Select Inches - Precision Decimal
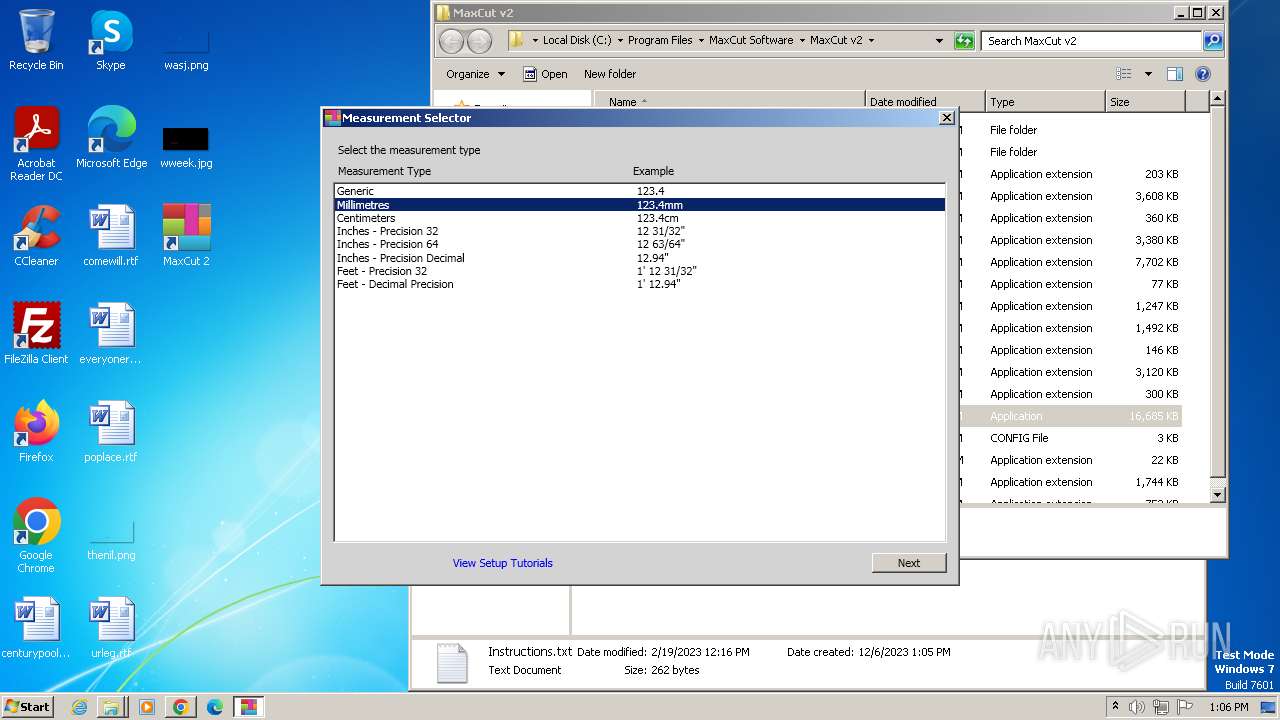Screen dimensions: 1280x720 click(640, 258)
